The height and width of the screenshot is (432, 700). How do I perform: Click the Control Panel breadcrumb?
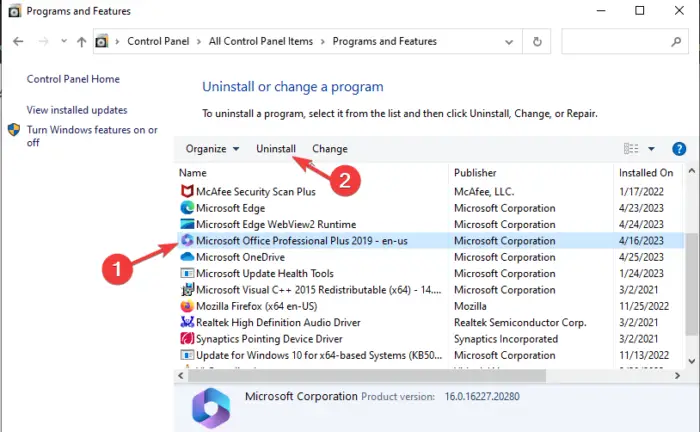(x=158, y=41)
